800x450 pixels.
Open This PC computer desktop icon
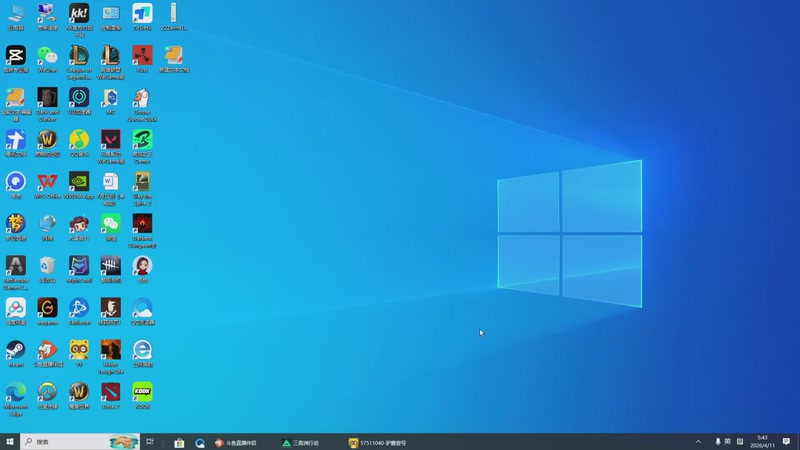(16, 17)
